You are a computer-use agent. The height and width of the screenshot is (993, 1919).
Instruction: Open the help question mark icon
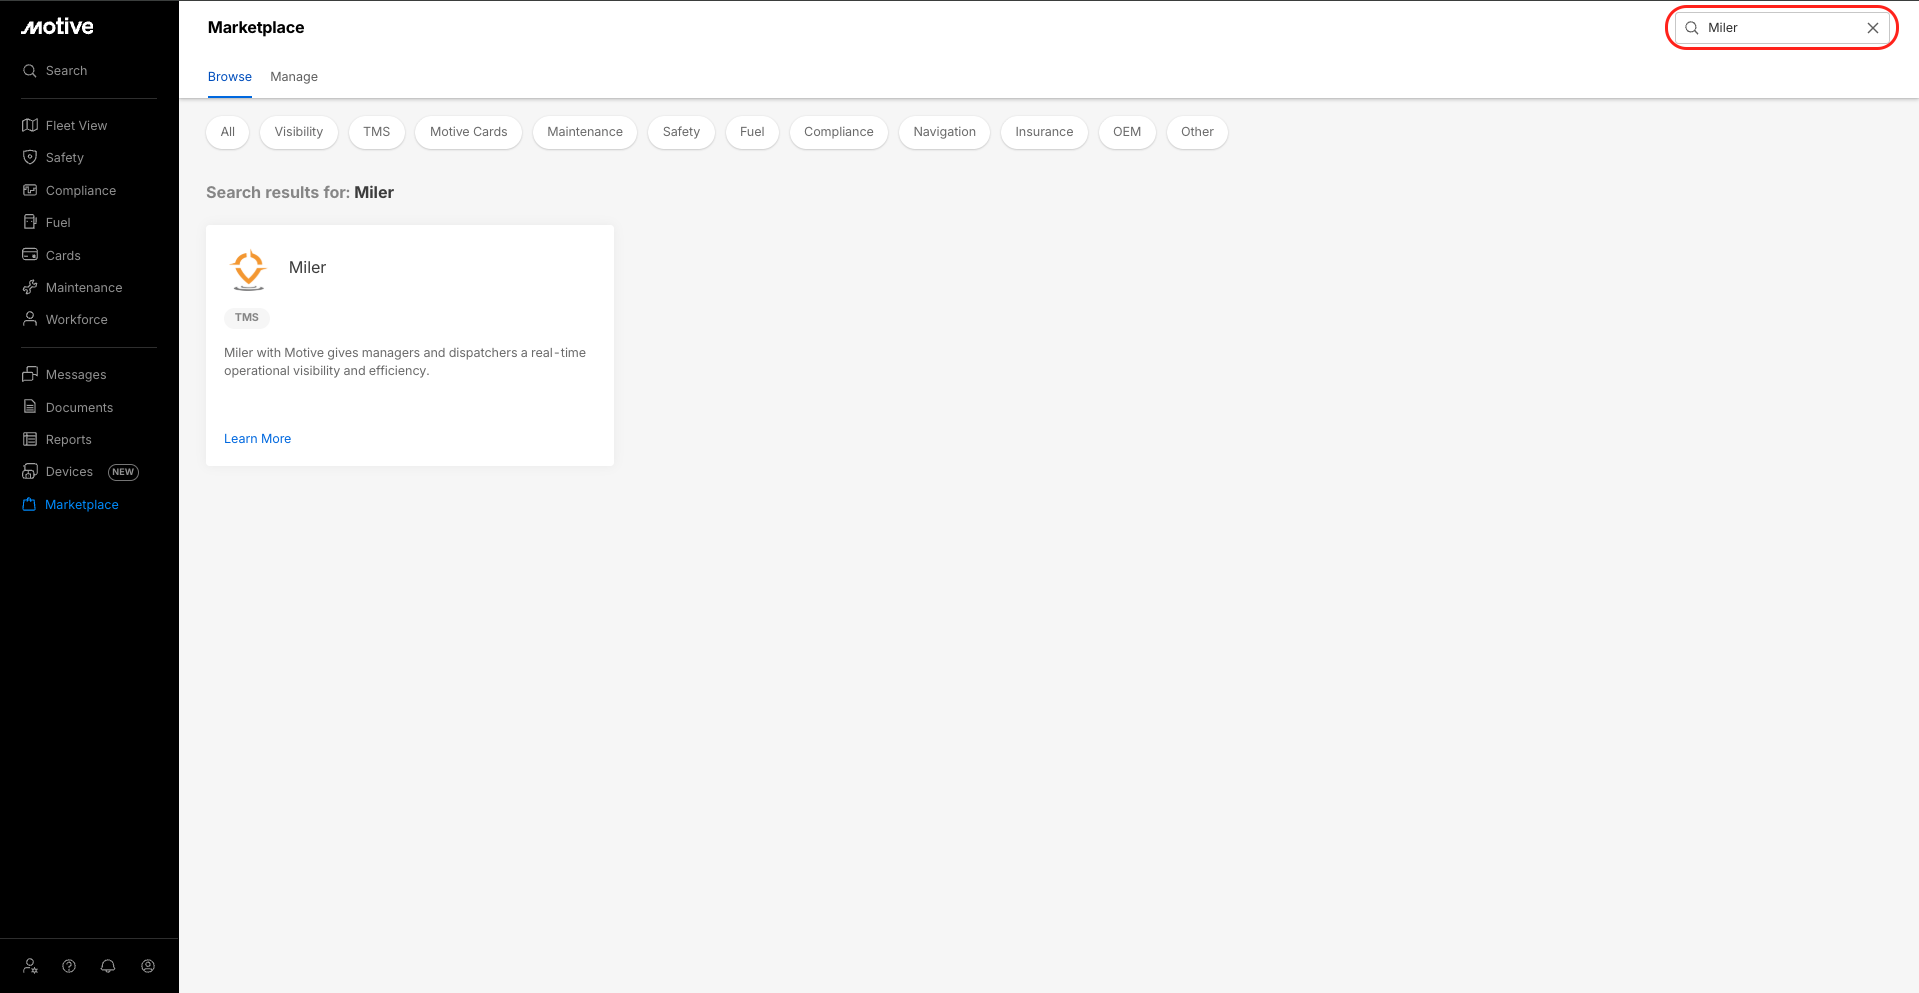click(x=69, y=966)
